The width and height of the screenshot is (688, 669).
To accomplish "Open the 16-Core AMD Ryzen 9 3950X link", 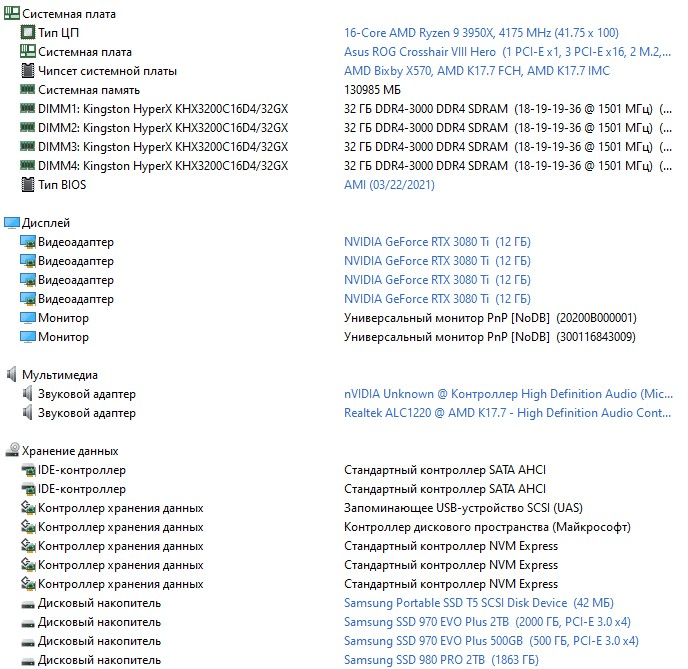I will pos(481,33).
